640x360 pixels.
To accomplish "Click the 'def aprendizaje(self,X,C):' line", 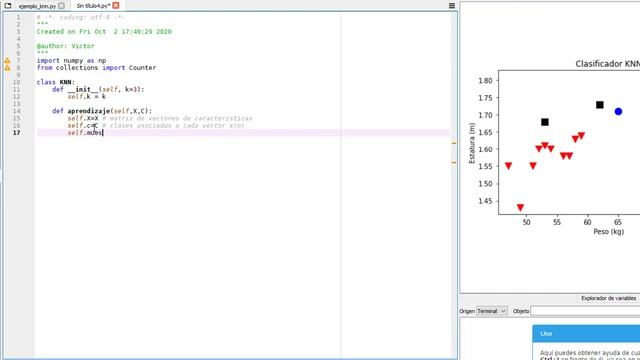I will click(x=102, y=111).
